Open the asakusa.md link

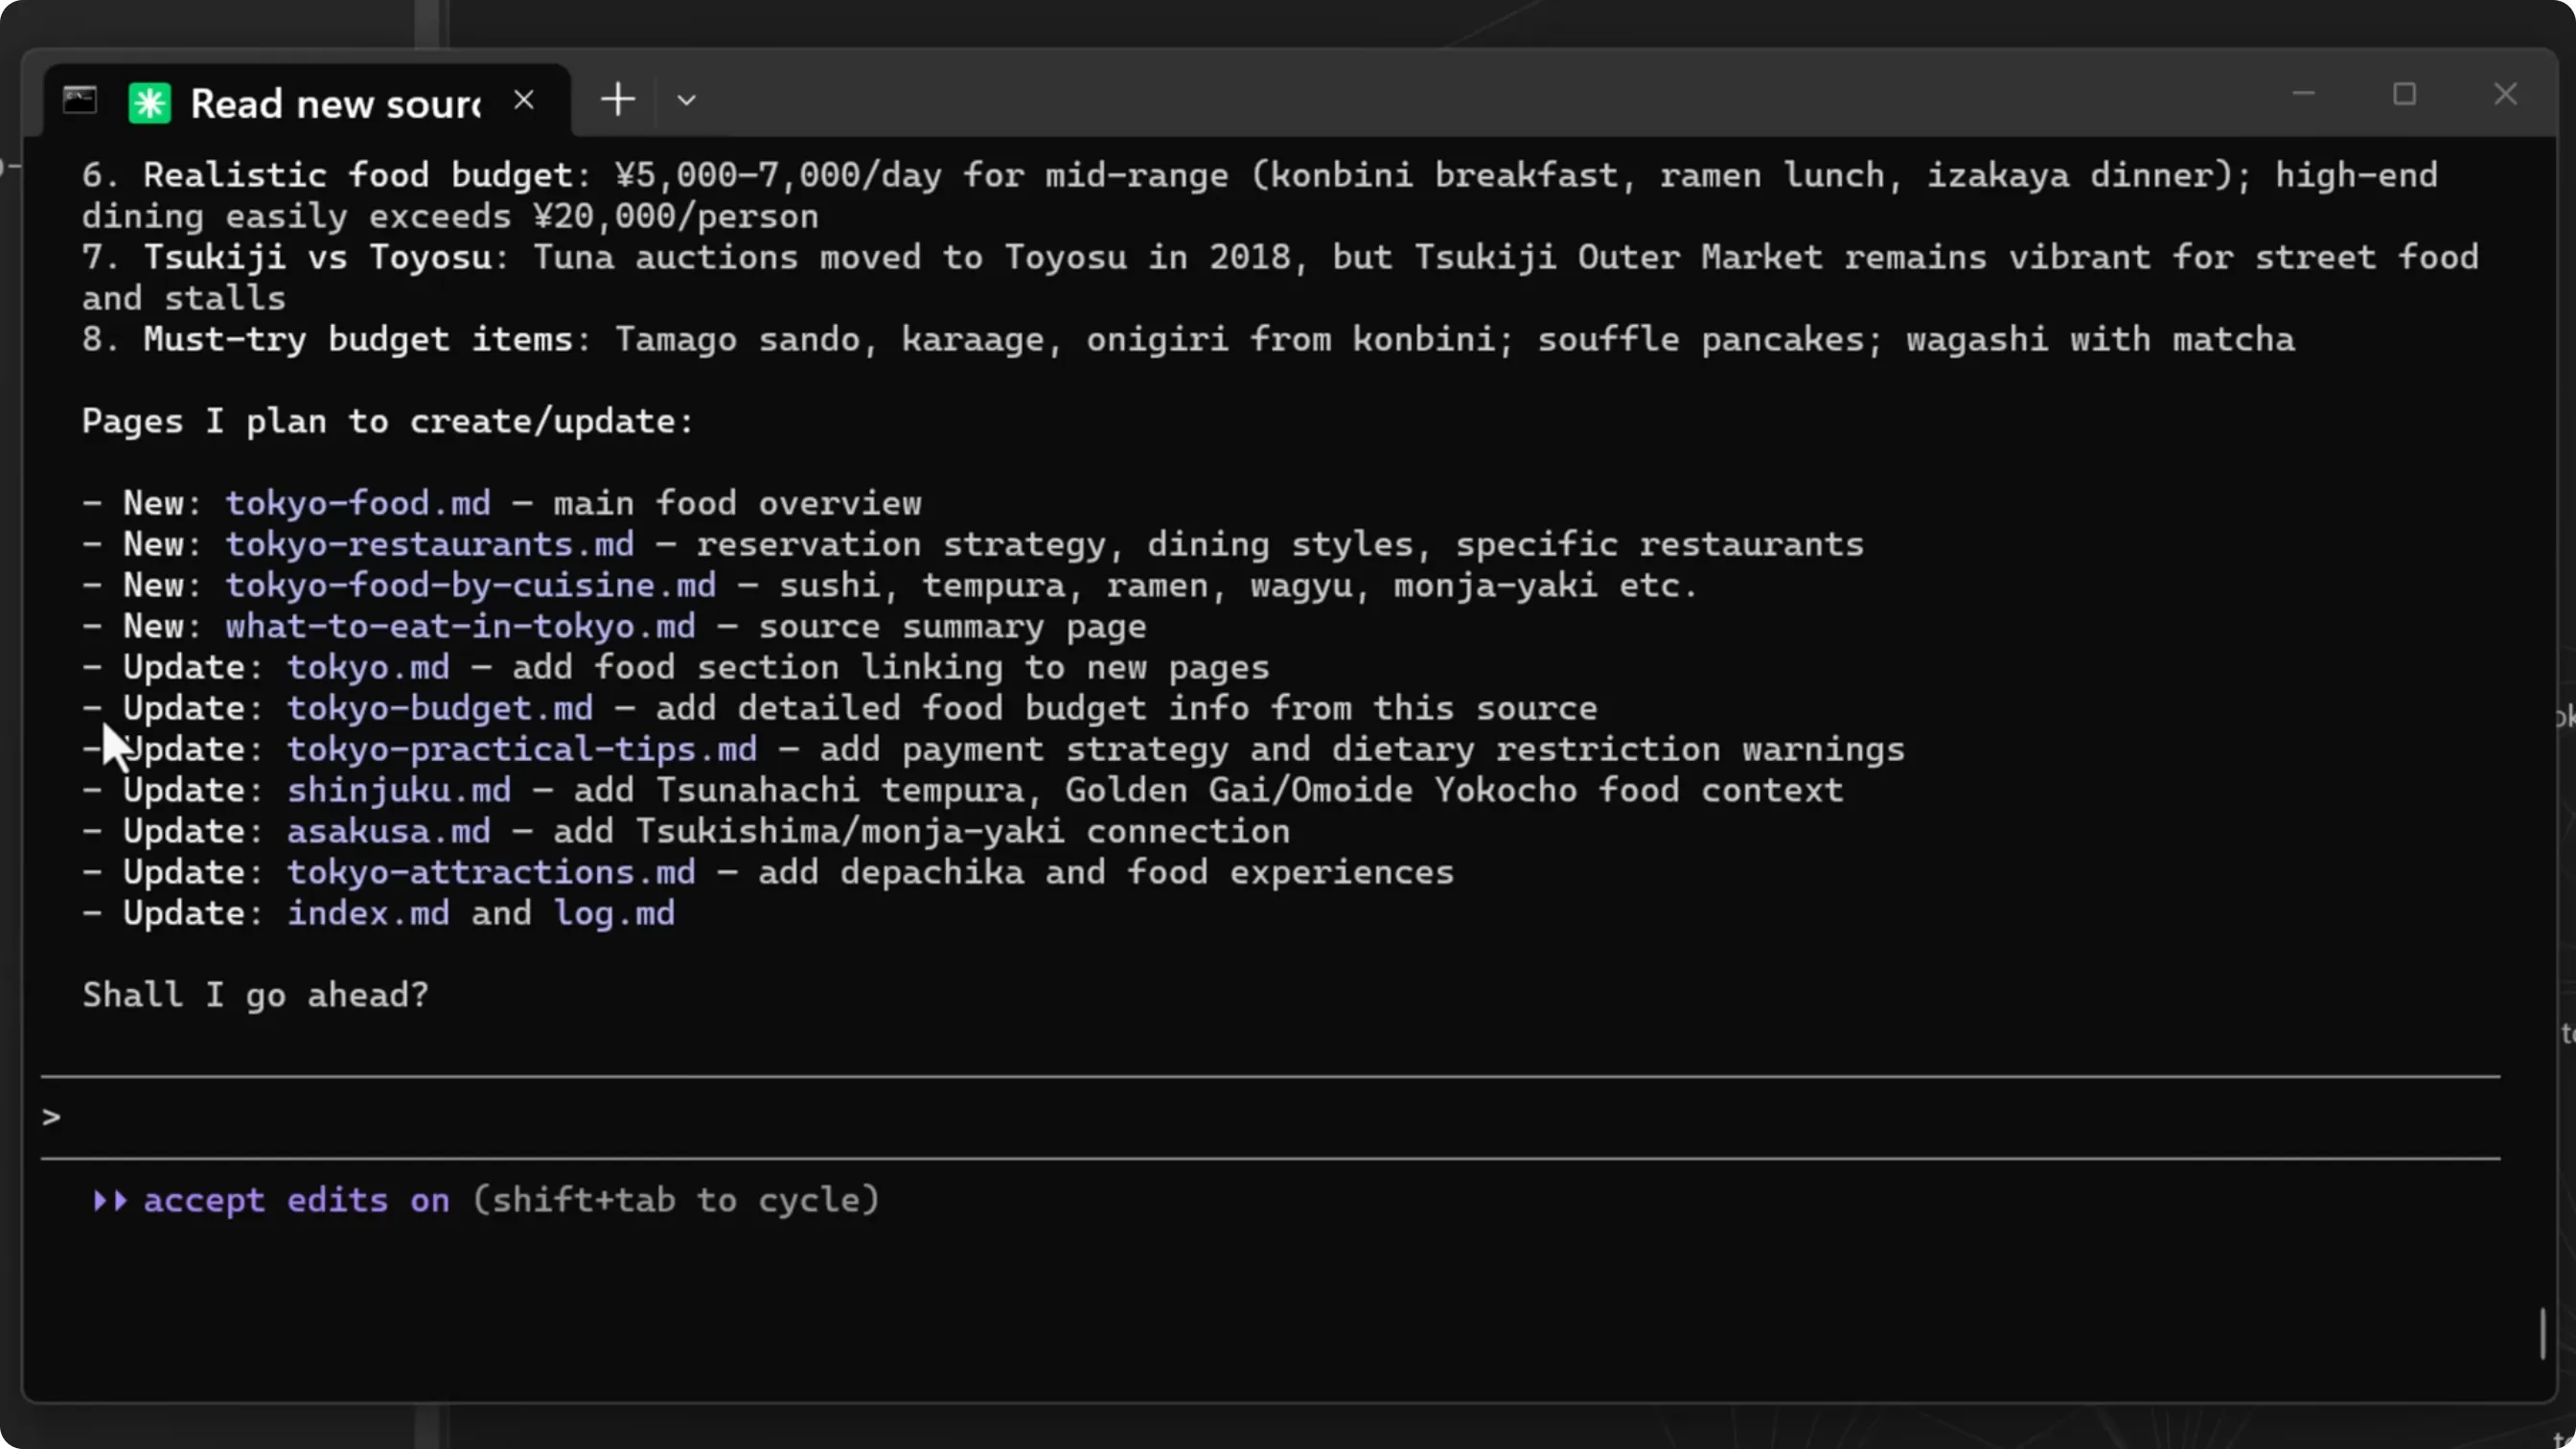pyautogui.click(x=389, y=831)
